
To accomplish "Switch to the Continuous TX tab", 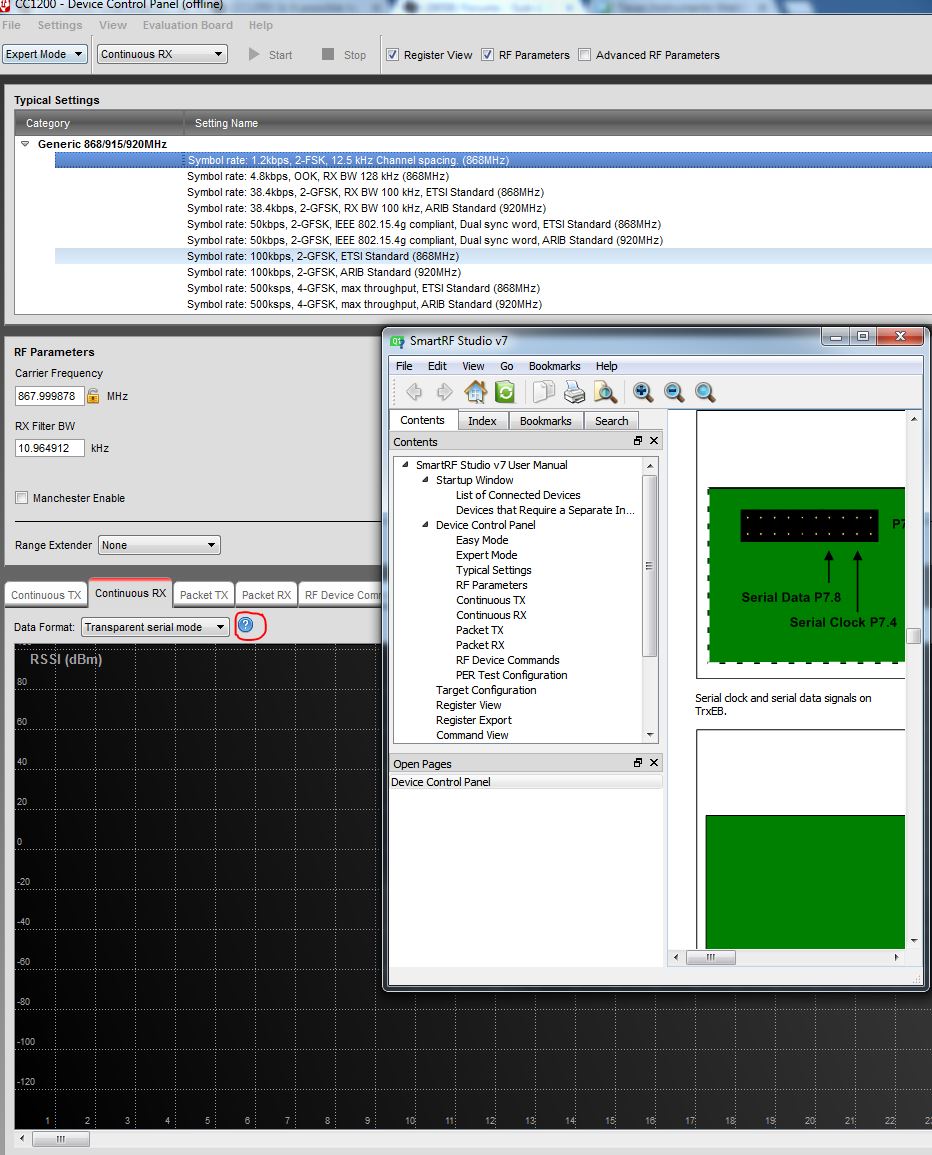I will click(46, 595).
